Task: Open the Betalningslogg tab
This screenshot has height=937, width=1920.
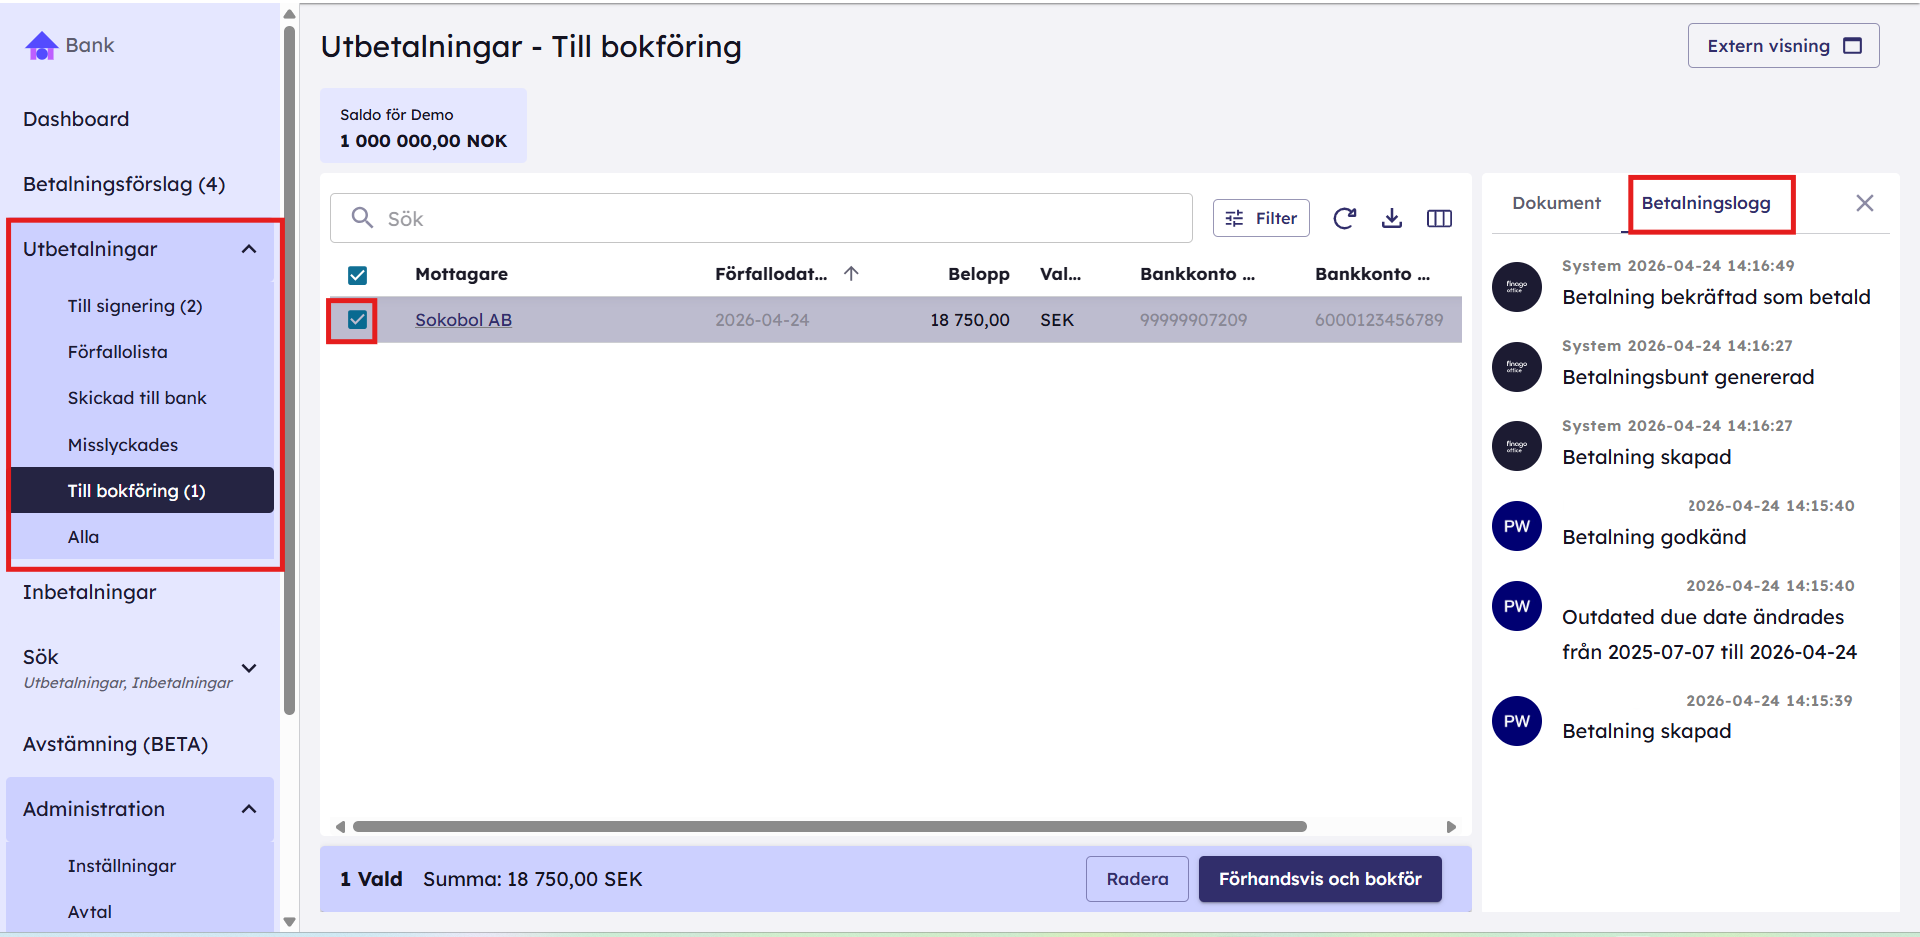Action: point(1706,203)
